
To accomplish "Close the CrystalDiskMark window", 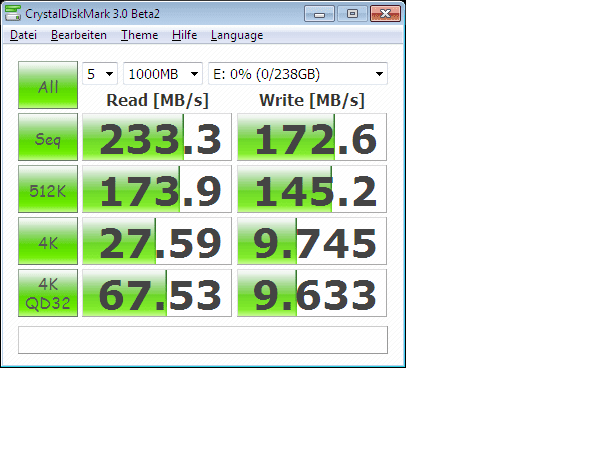I will (x=385, y=14).
